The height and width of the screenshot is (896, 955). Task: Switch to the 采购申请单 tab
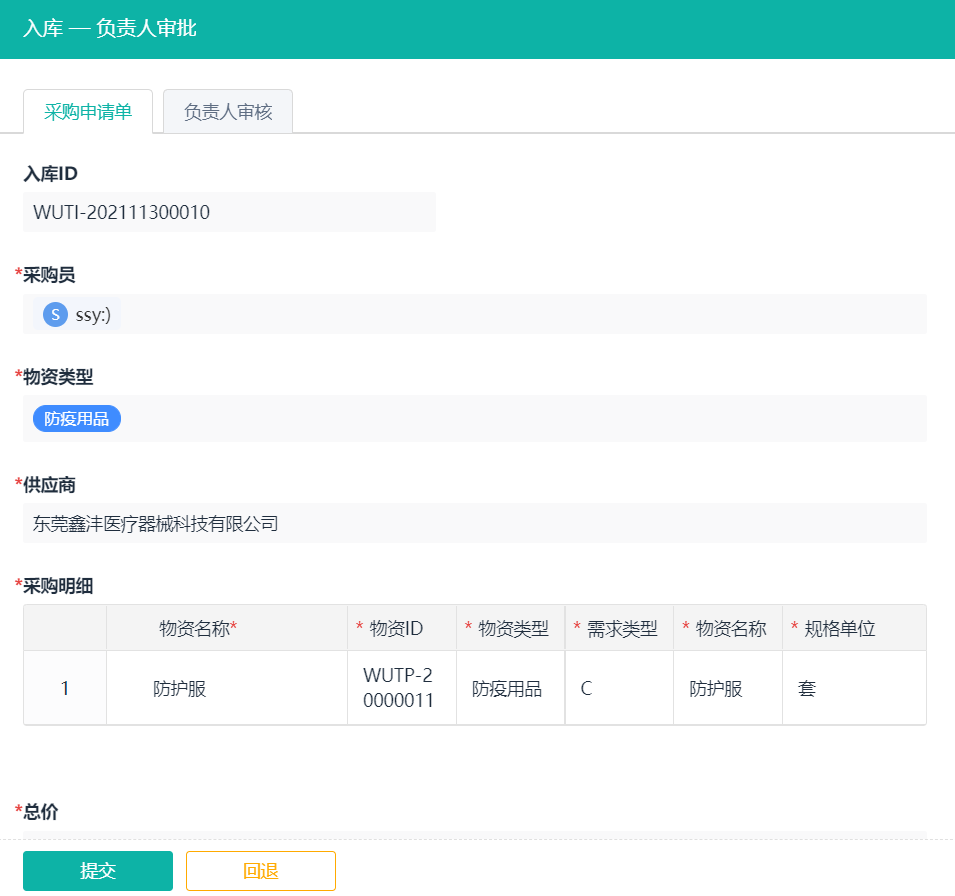point(88,112)
